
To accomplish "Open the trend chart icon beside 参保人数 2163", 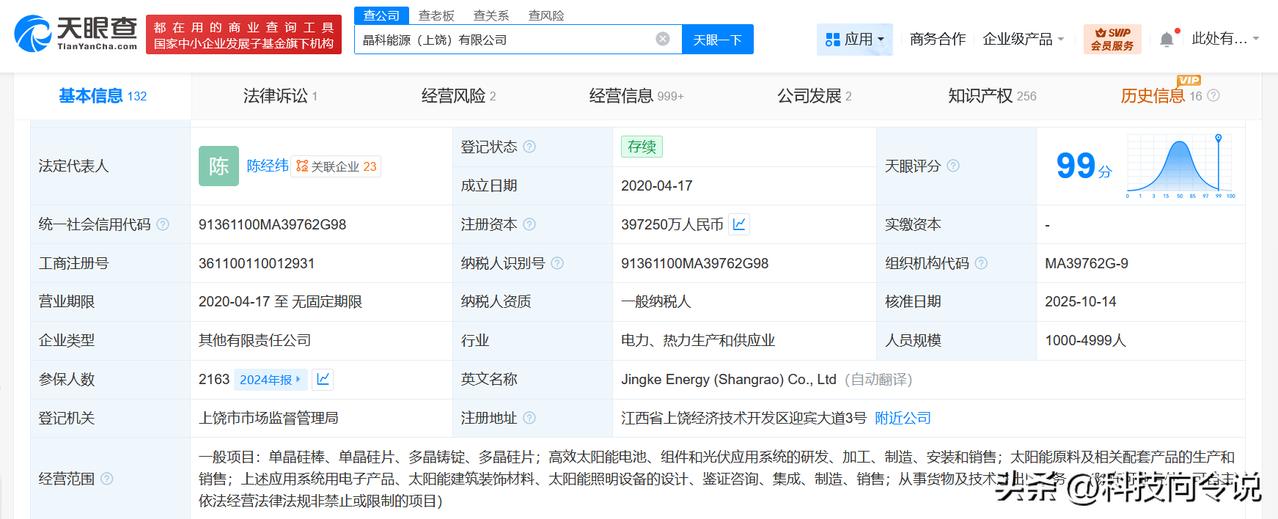I will tap(322, 379).
